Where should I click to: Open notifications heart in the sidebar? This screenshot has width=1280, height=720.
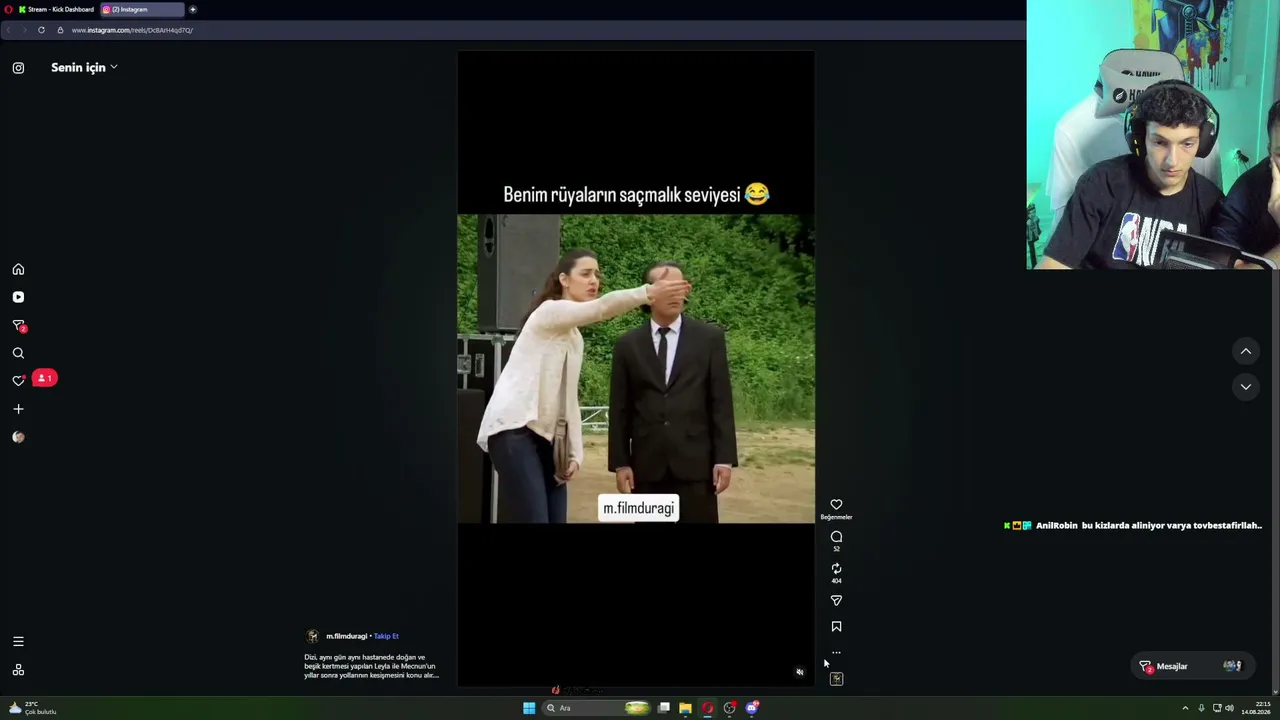[18, 380]
